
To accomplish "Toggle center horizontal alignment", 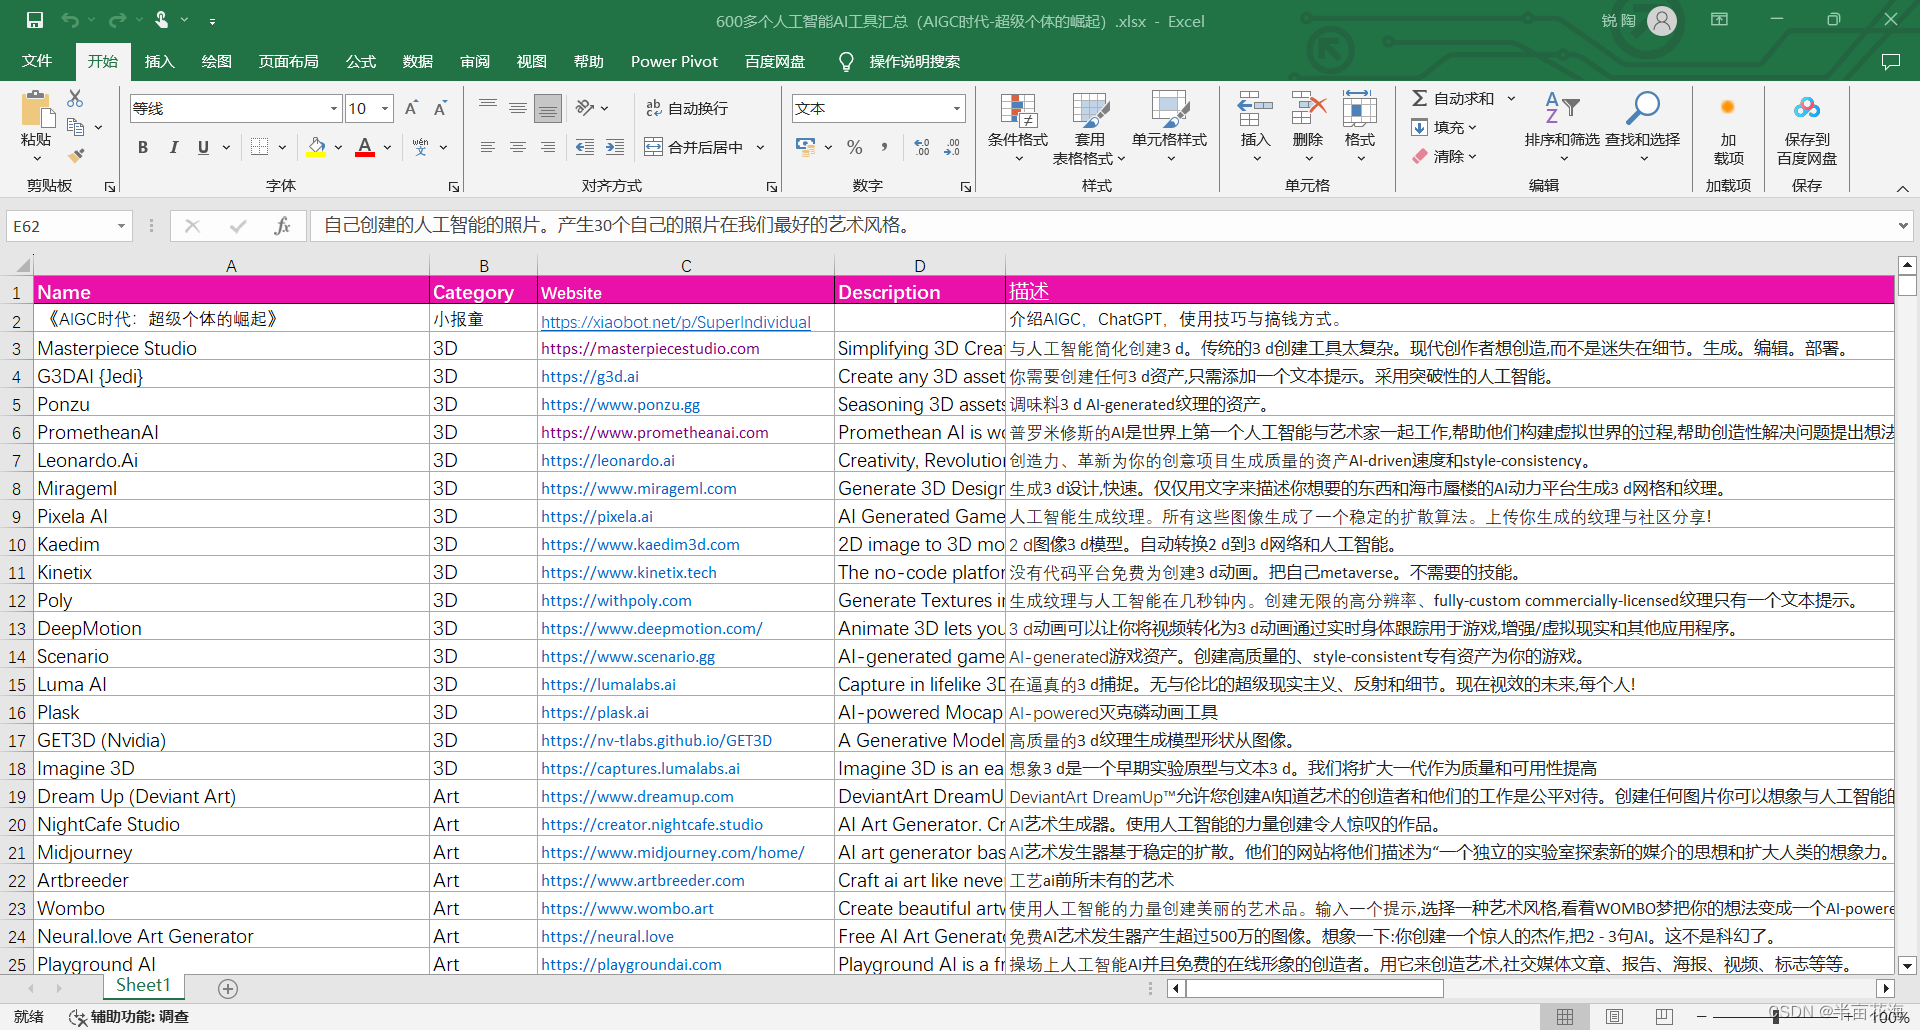I will click(518, 147).
